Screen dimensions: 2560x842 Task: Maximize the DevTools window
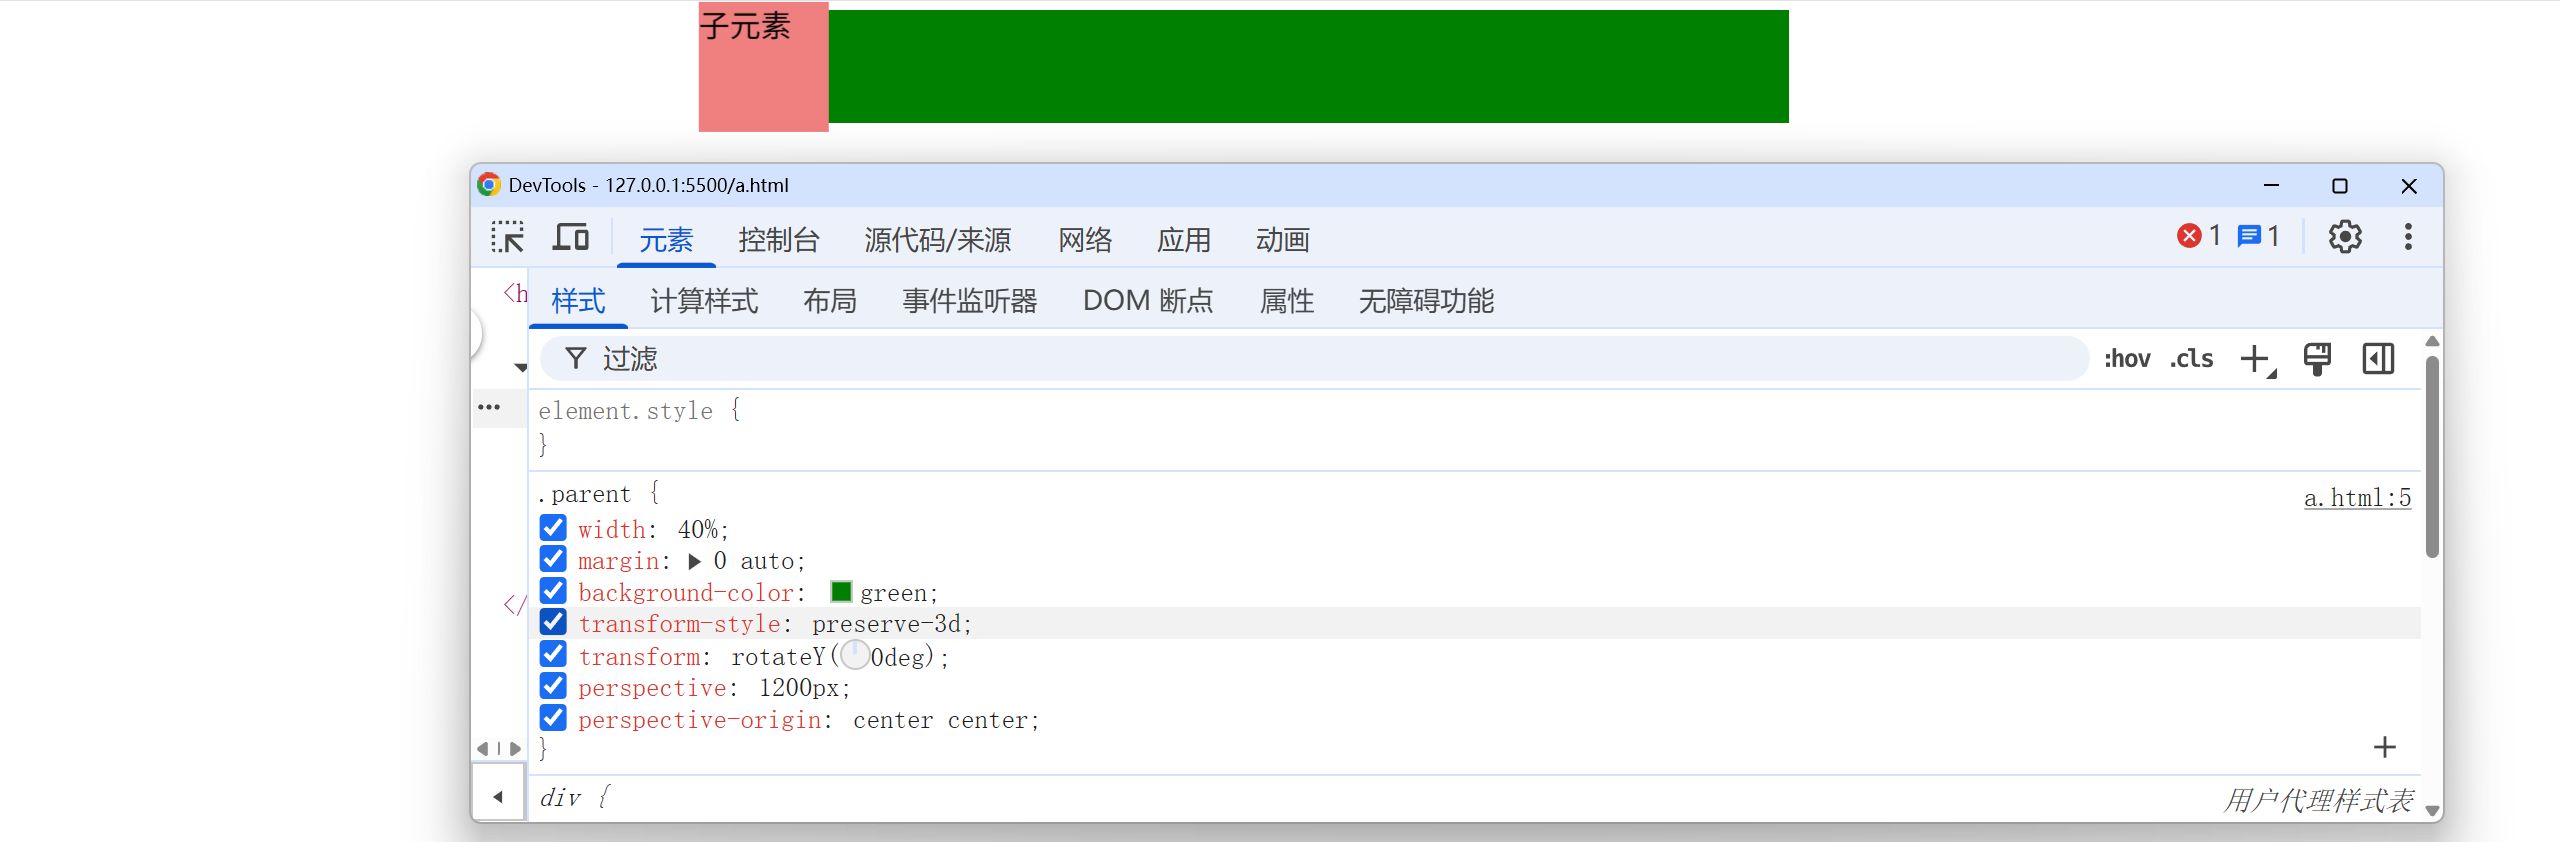[2340, 185]
